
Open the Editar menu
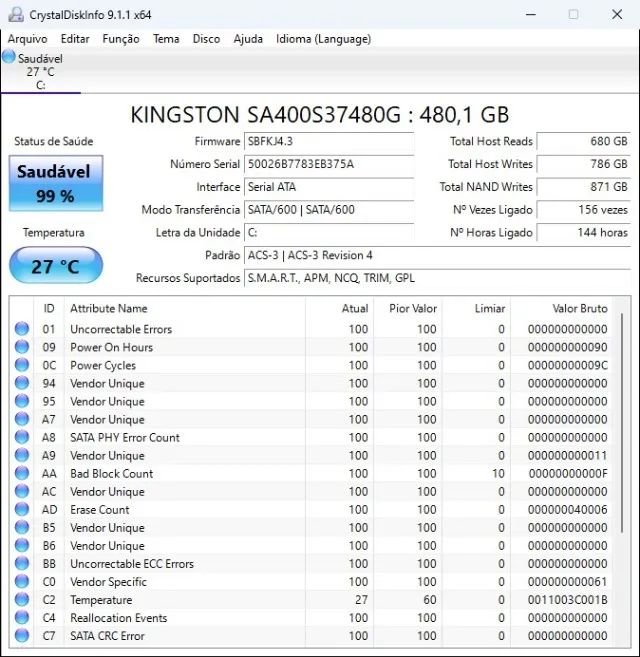pos(75,39)
